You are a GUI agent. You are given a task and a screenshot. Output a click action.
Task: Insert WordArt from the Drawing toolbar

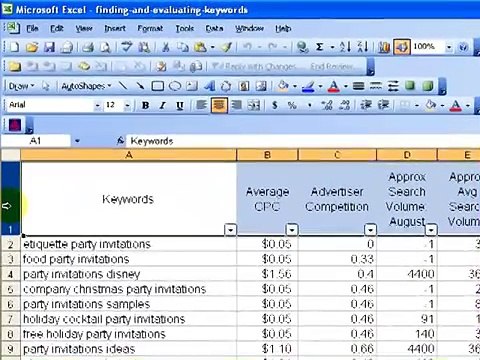209,86
